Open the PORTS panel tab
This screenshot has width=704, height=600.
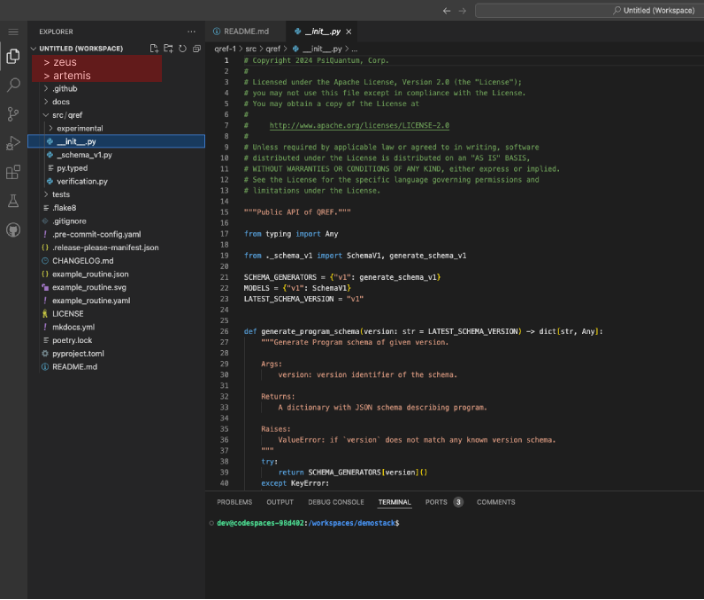tap(436, 502)
